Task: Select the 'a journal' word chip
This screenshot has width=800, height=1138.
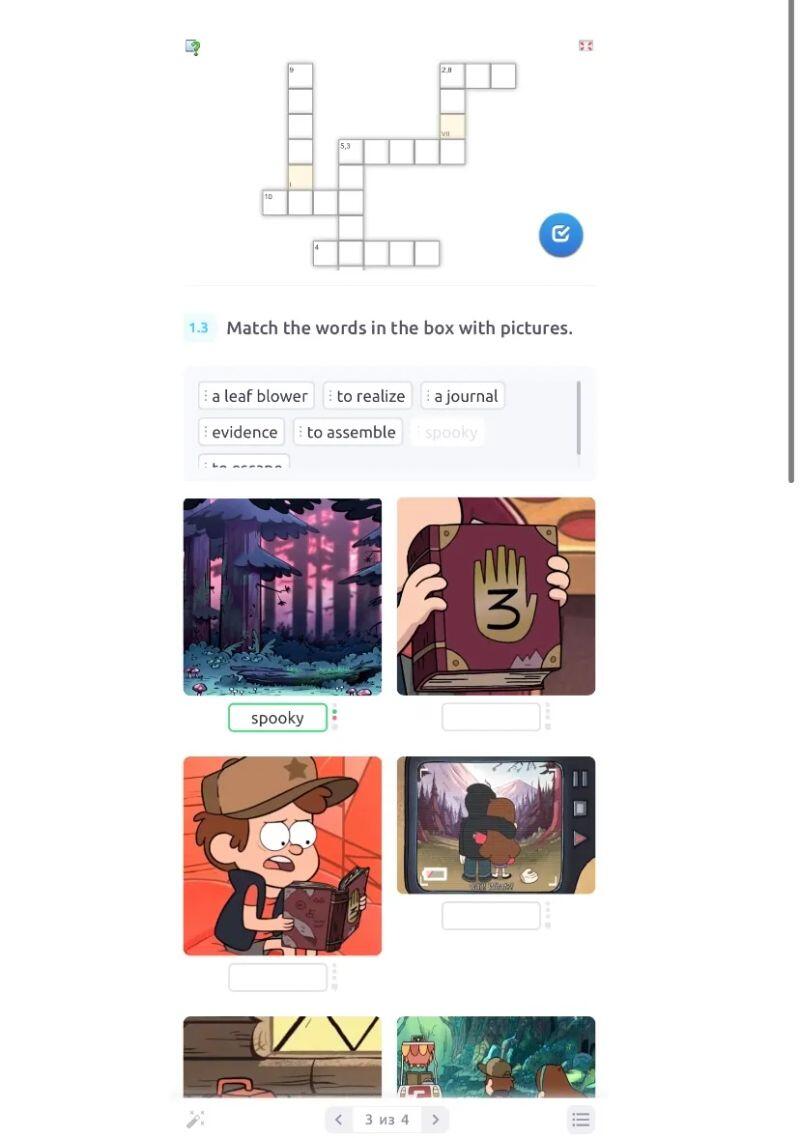Action: tap(462, 396)
